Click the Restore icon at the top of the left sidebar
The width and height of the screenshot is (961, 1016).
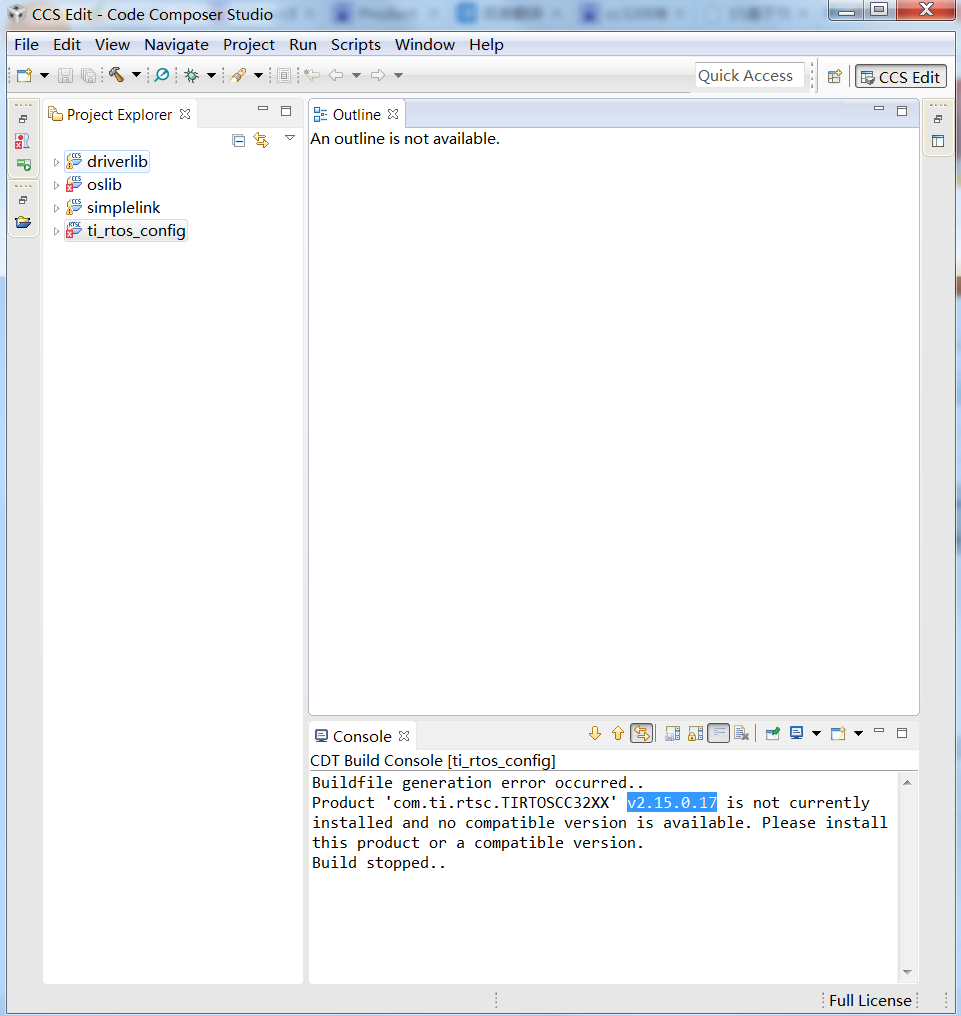click(x=23, y=119)
